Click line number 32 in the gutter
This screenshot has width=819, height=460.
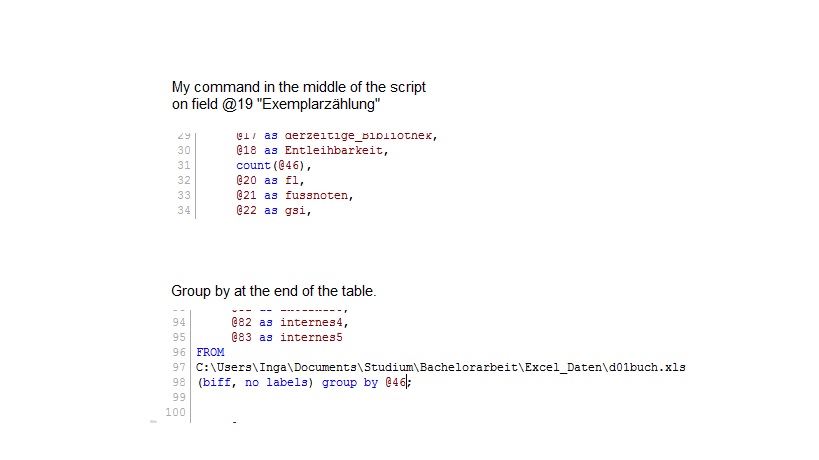coord(183,180)
